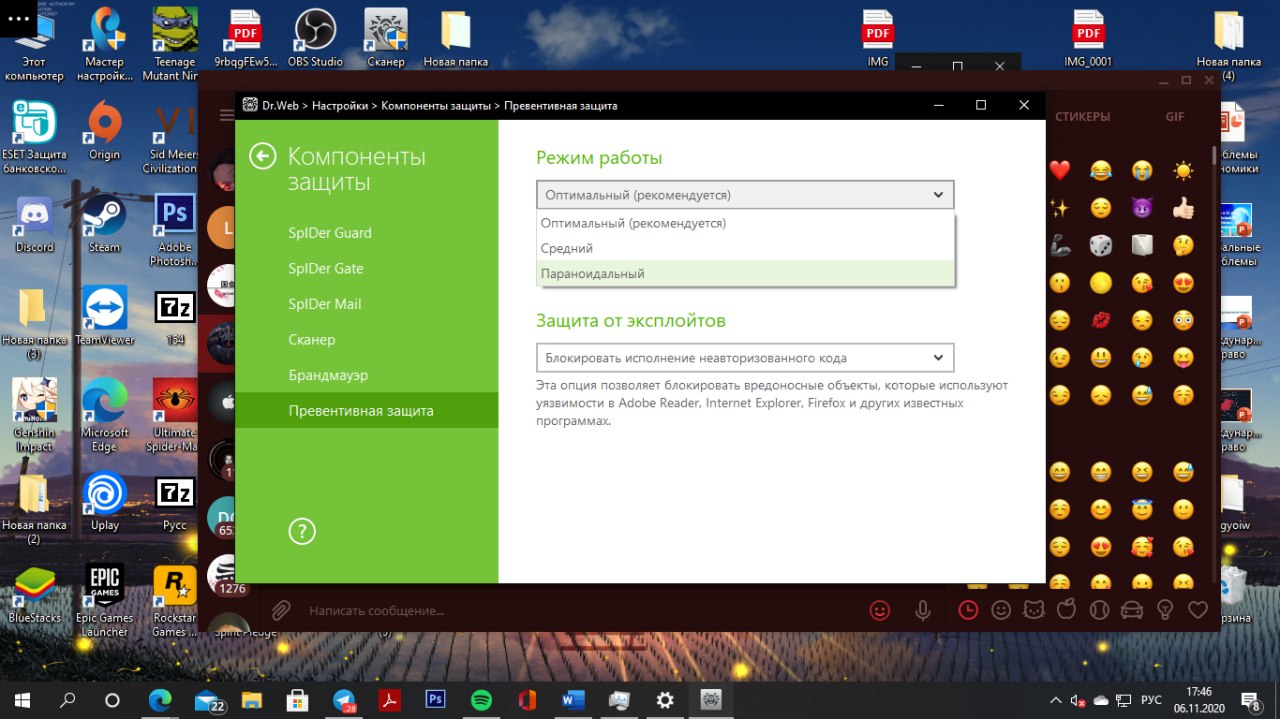Viewport: 1280px width, 719px height.
Task: Record a voice message with microphone icon
Action: point(924,610)
